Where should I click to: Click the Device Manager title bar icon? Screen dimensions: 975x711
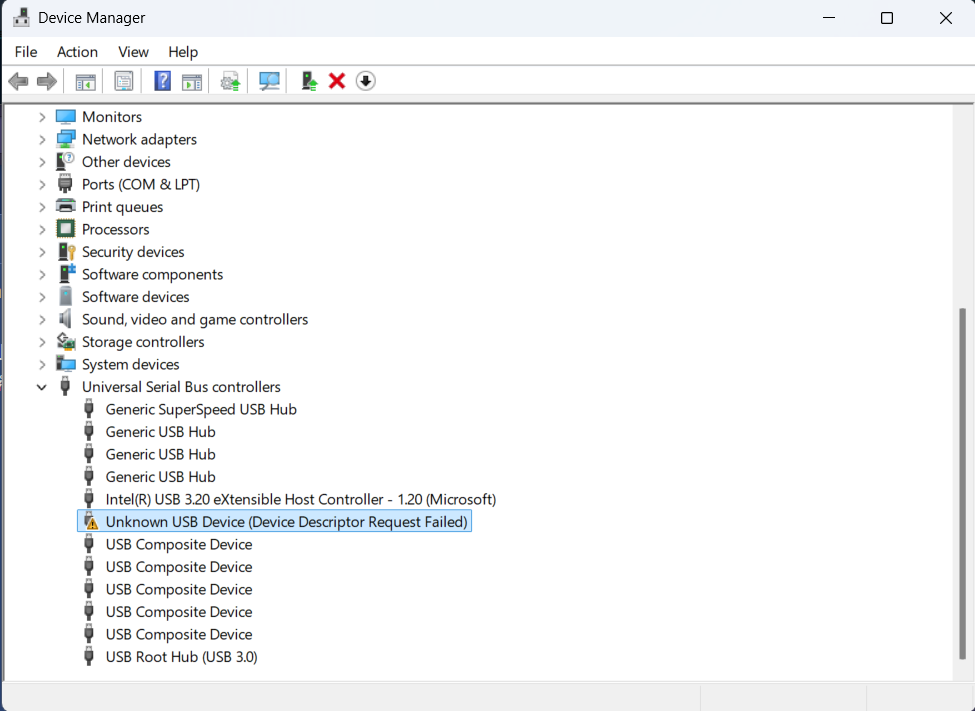pos(21,17)
